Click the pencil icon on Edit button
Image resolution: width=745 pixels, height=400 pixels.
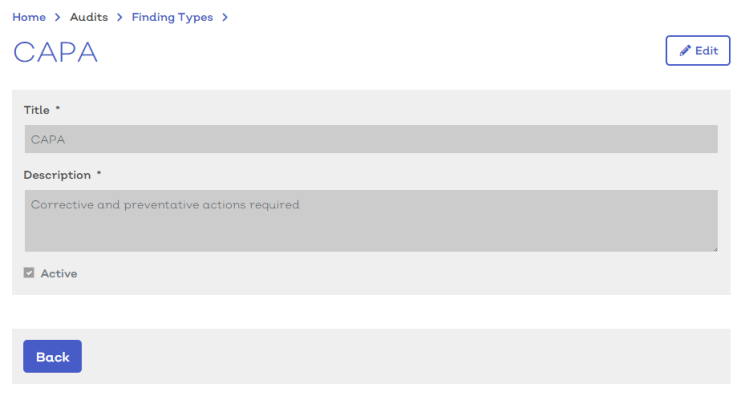685,51
